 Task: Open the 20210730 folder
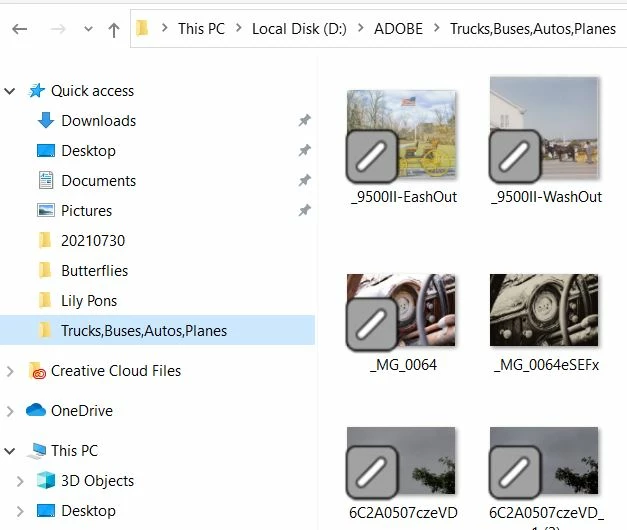[x=93, y=241]
